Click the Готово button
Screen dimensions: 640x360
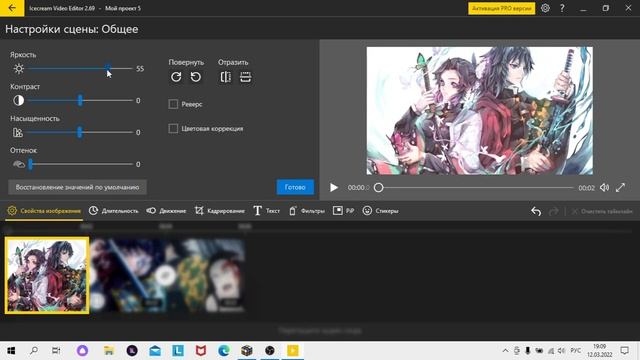(x=295, y=187)
